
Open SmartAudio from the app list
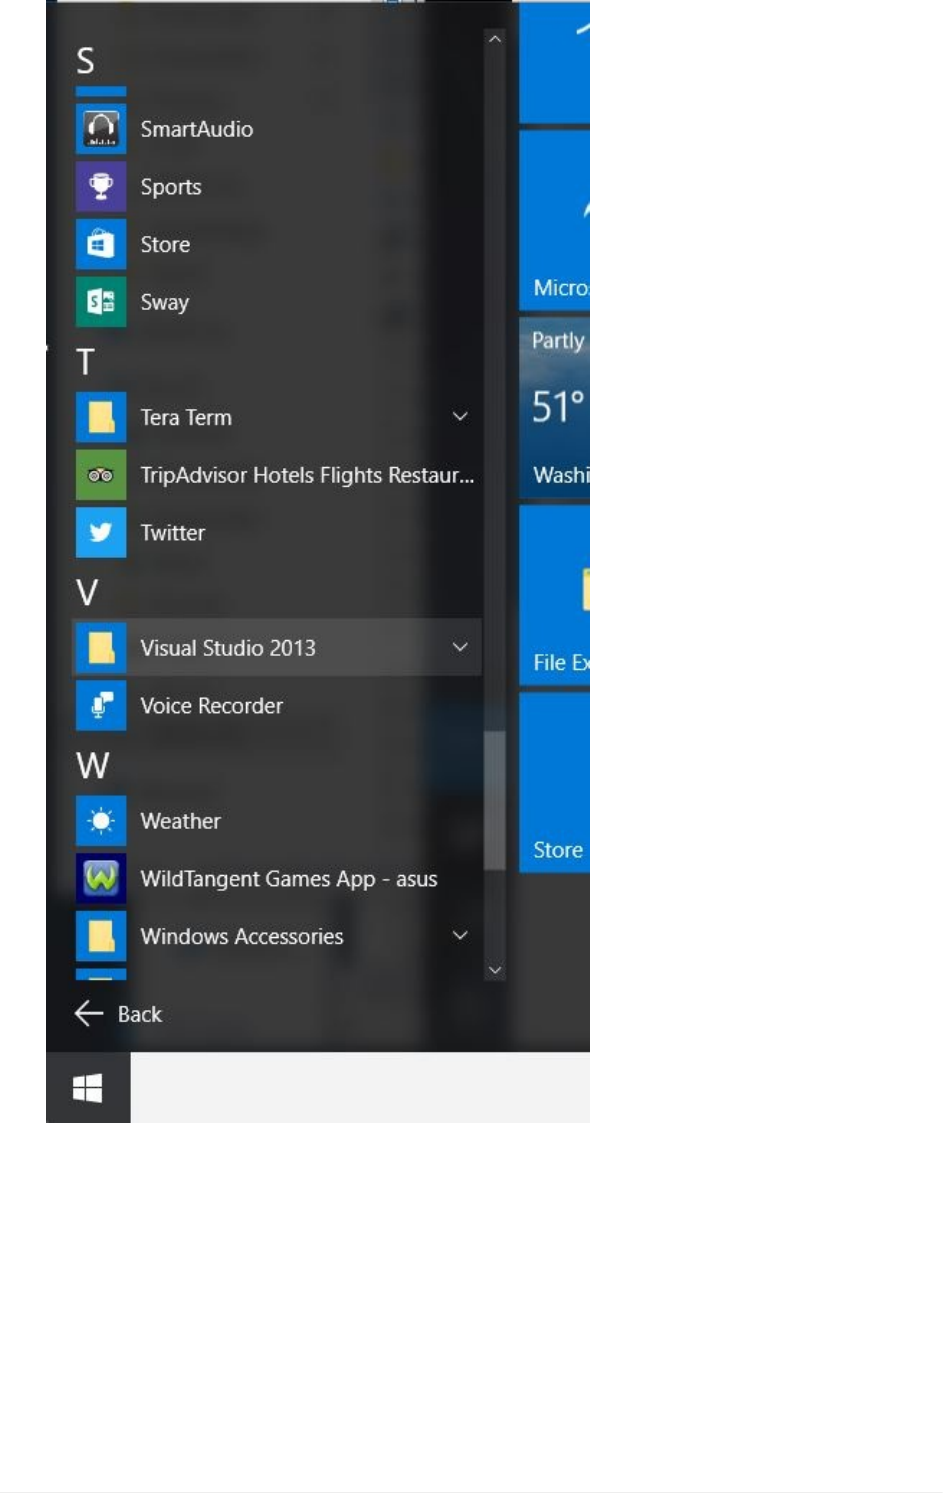(x=197, y=129)
